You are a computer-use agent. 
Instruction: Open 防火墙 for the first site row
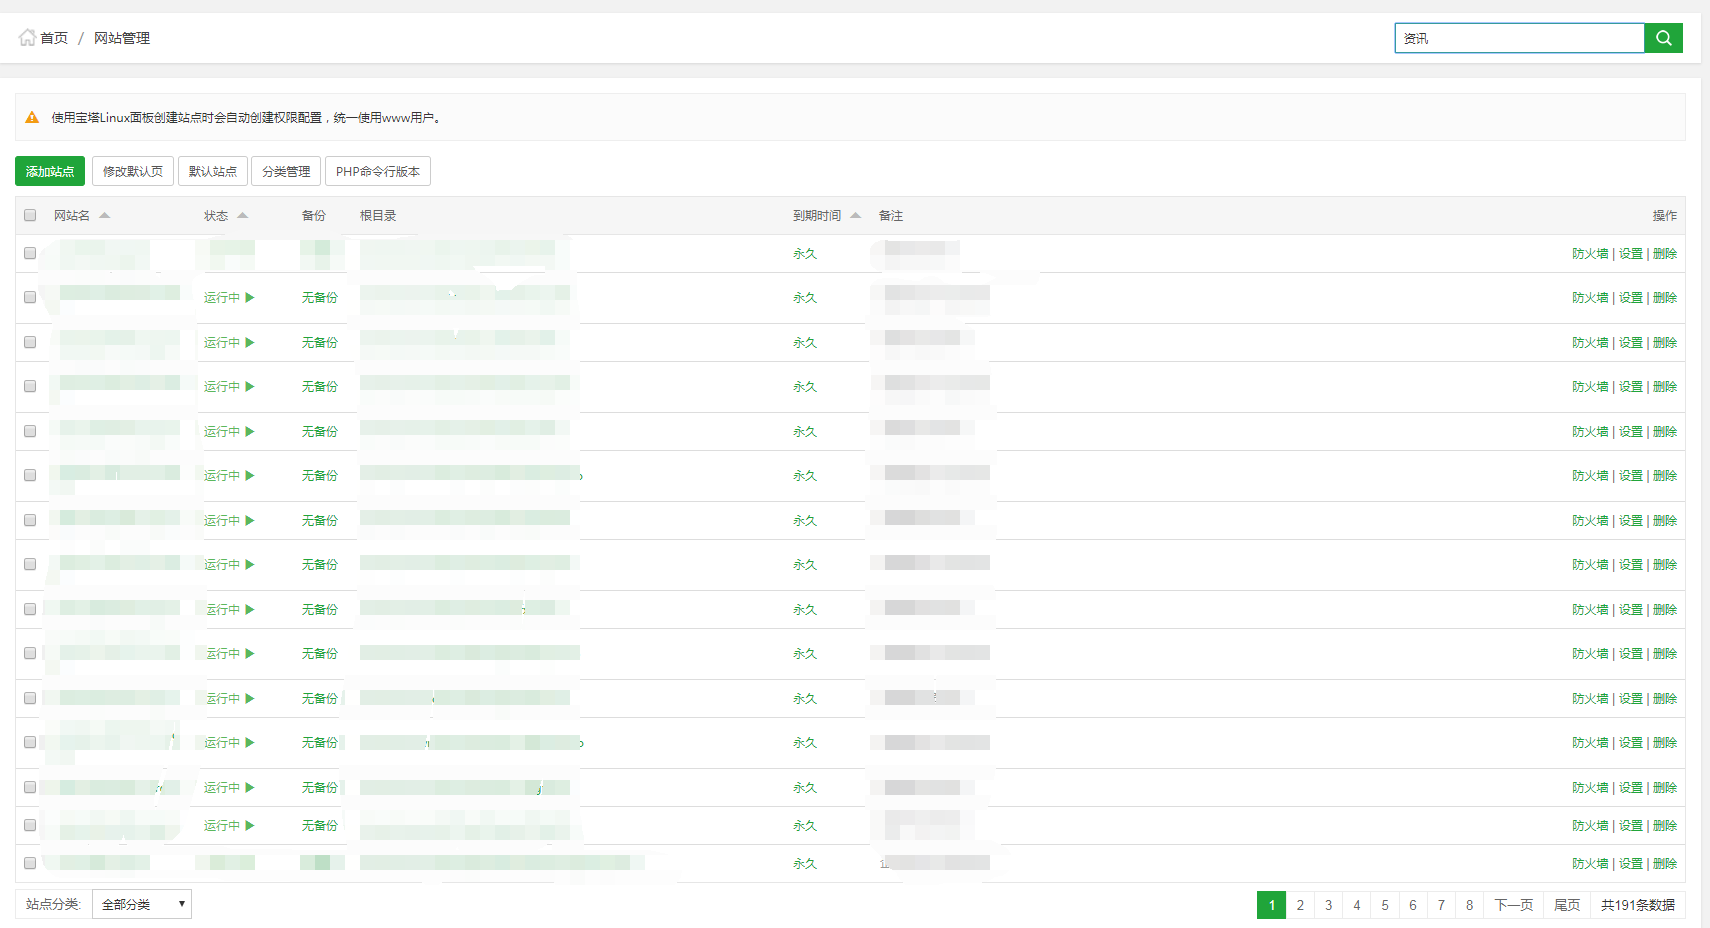point(1590,254)
